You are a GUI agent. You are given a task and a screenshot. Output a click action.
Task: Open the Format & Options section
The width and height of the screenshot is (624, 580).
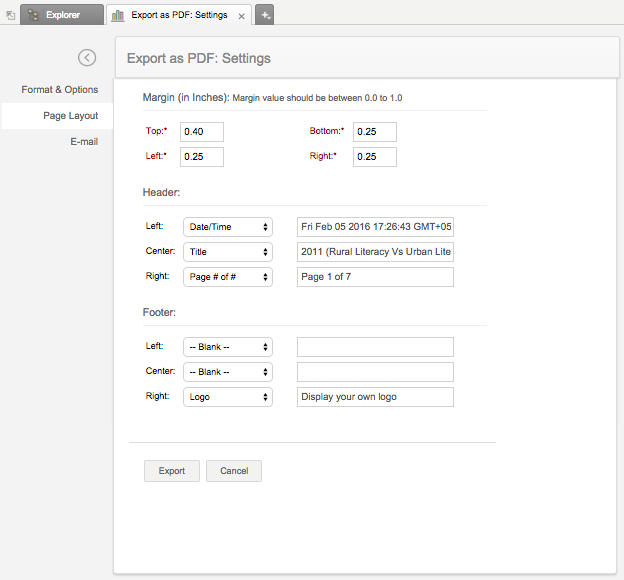coord(60,90)
